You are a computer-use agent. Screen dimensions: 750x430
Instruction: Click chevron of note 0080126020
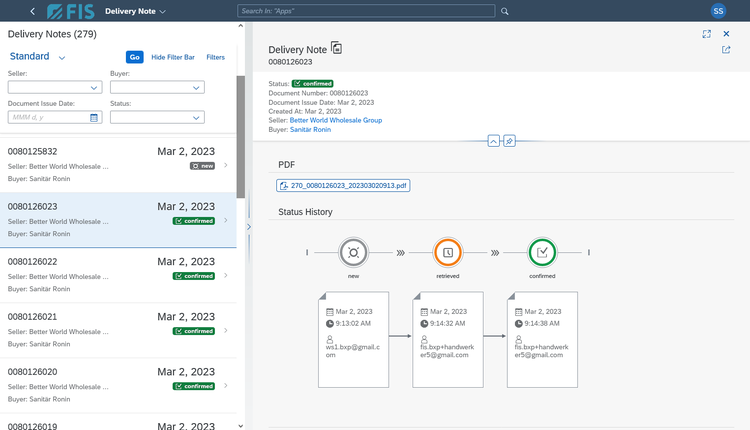[x=226, y=385]
